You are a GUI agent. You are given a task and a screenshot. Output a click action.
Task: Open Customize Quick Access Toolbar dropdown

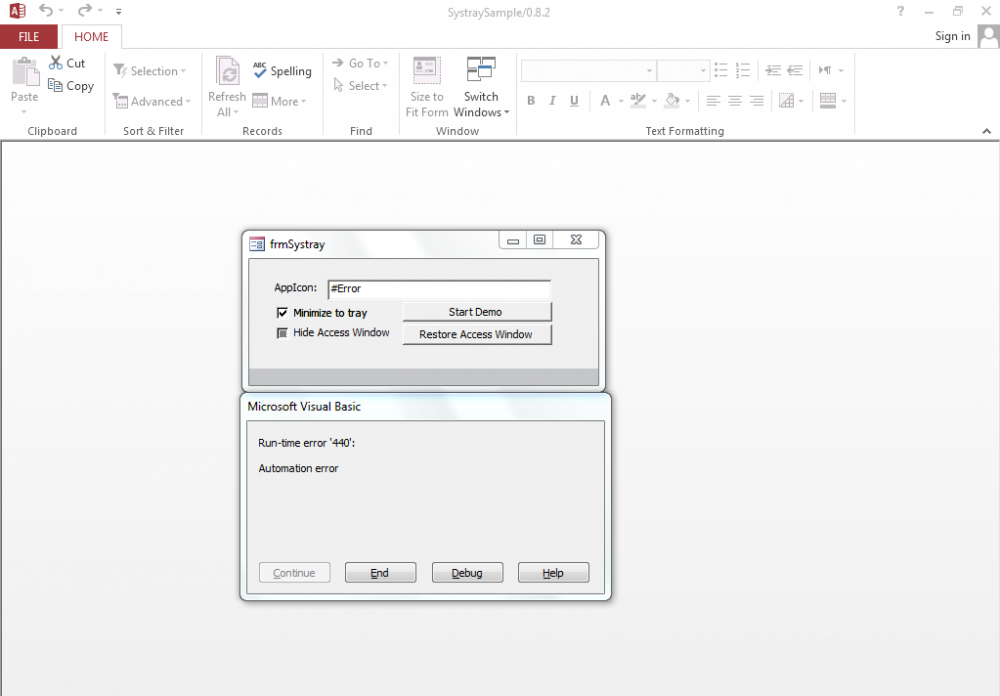tap(119, 11)
